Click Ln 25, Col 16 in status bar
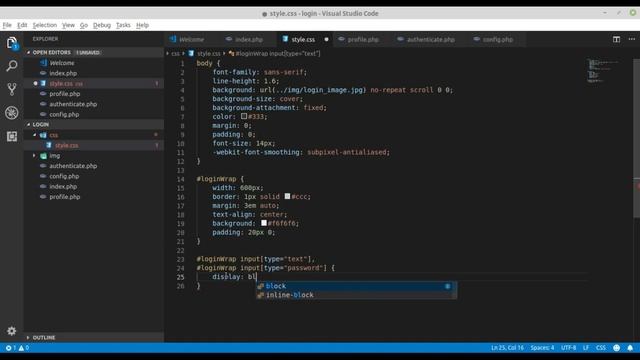640x360 pixels. (x=507, y=348)
